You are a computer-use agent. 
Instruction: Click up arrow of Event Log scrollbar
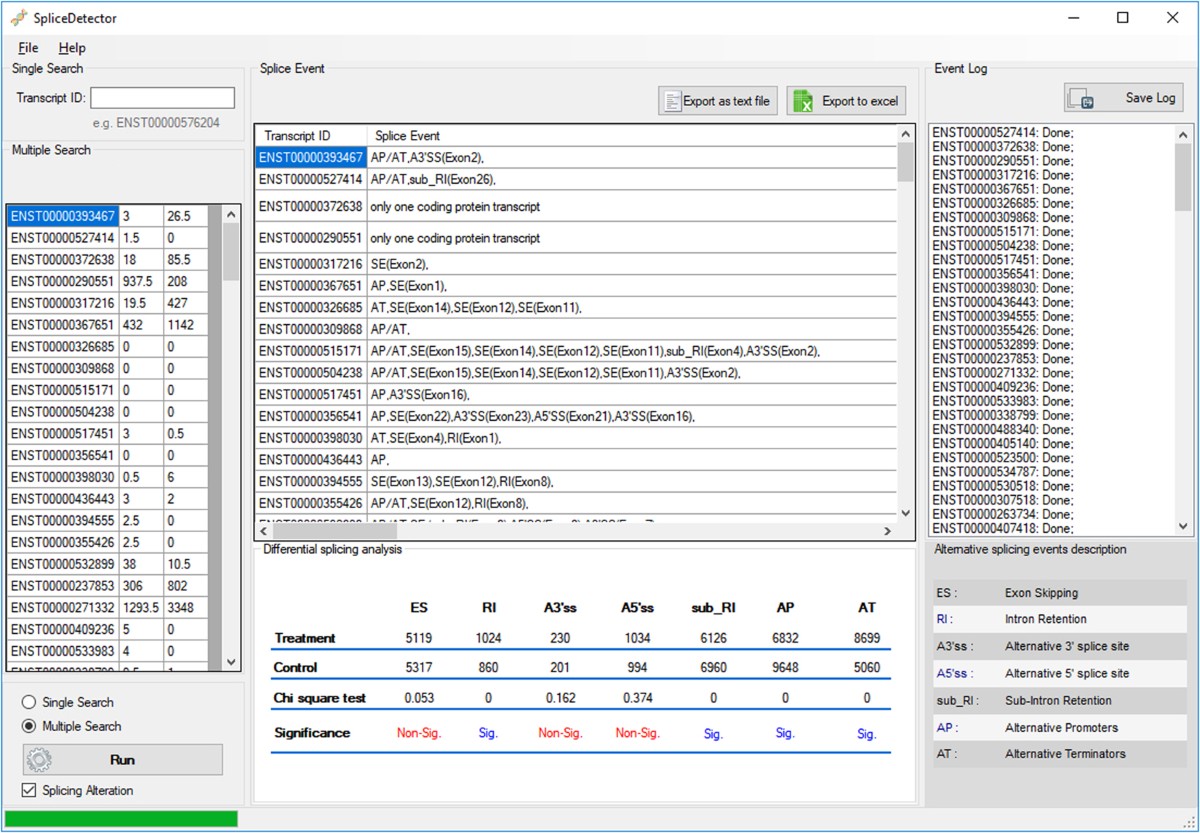pyautogui.click(x=1183, y=133)
